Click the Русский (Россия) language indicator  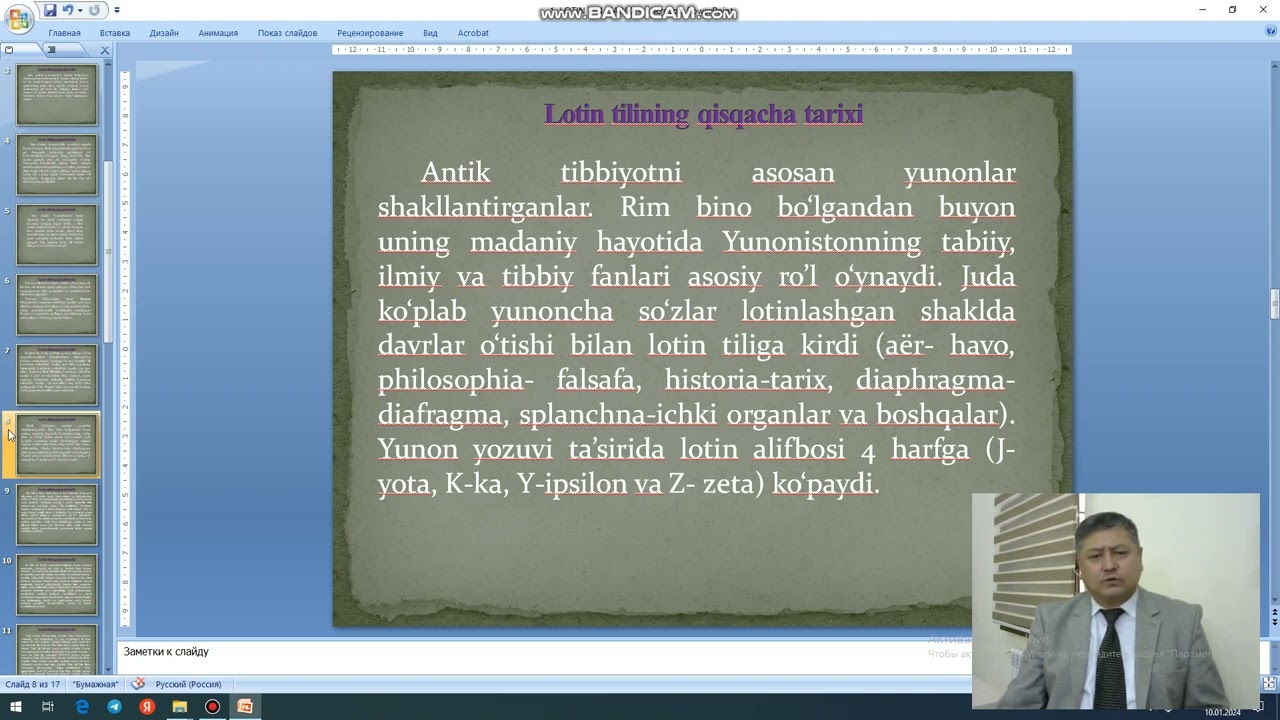coord(188,684)
